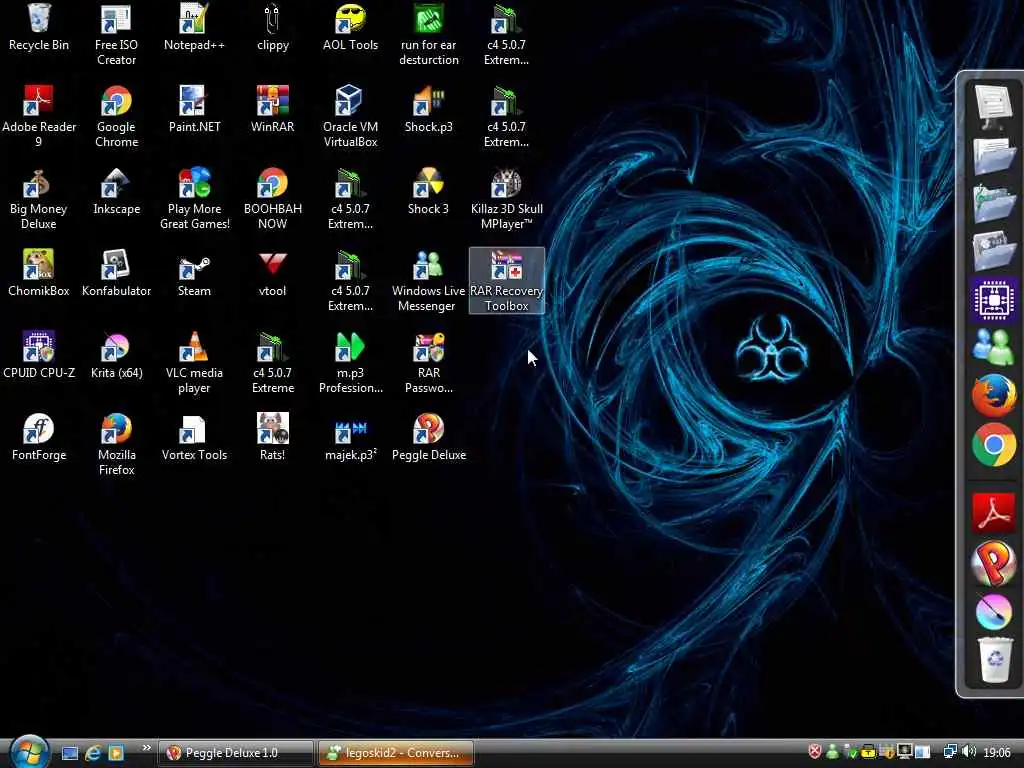Screen dimensions: 1024x768
Task: Open the Windows Start menu orb
Action: [29, 752]
